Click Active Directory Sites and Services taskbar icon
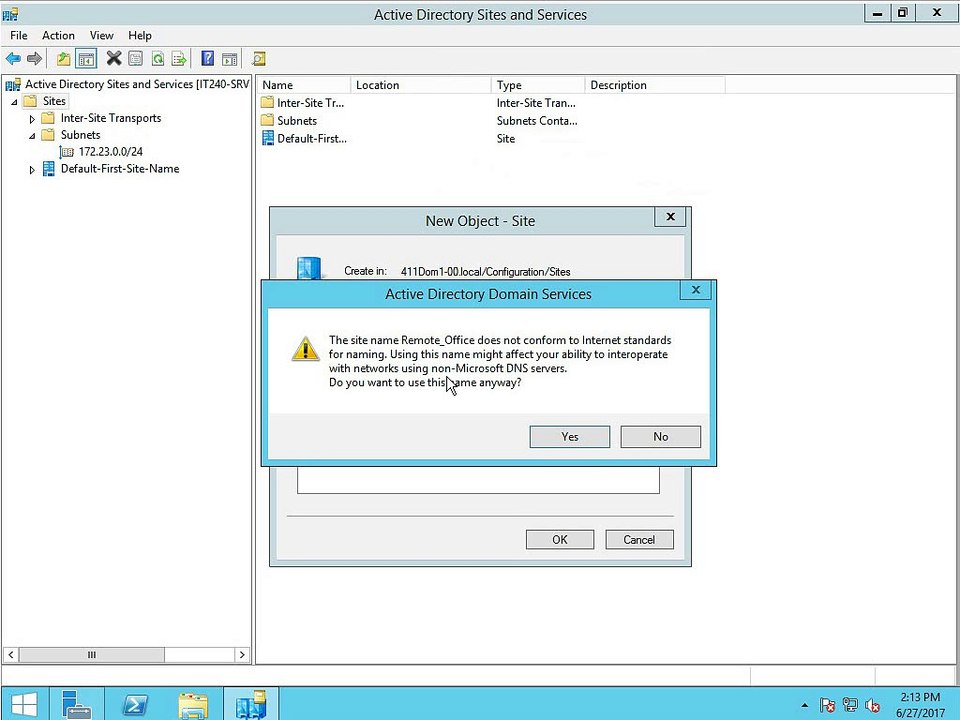 (251, 703)
